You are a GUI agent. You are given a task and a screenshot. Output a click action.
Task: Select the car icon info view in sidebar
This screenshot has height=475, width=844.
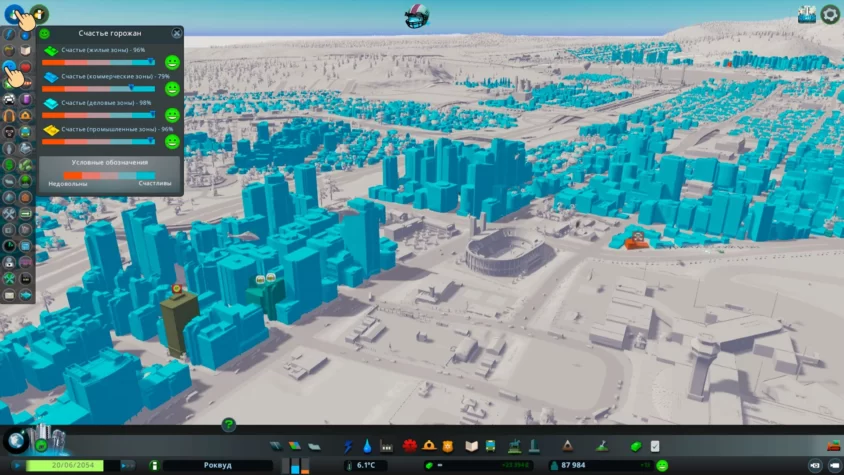[x=9, y=100]
